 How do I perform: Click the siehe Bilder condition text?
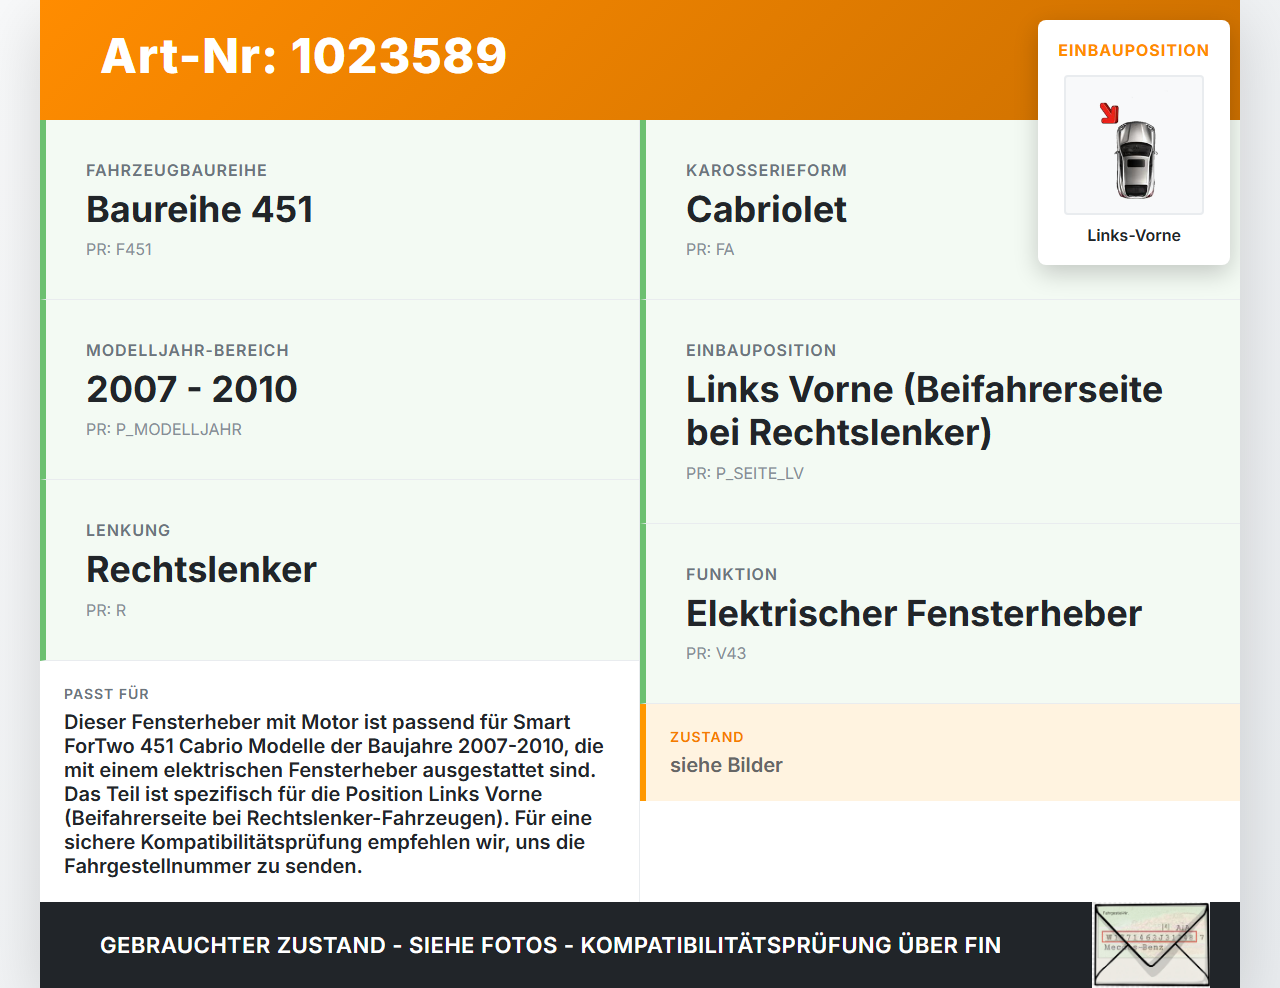726,765
